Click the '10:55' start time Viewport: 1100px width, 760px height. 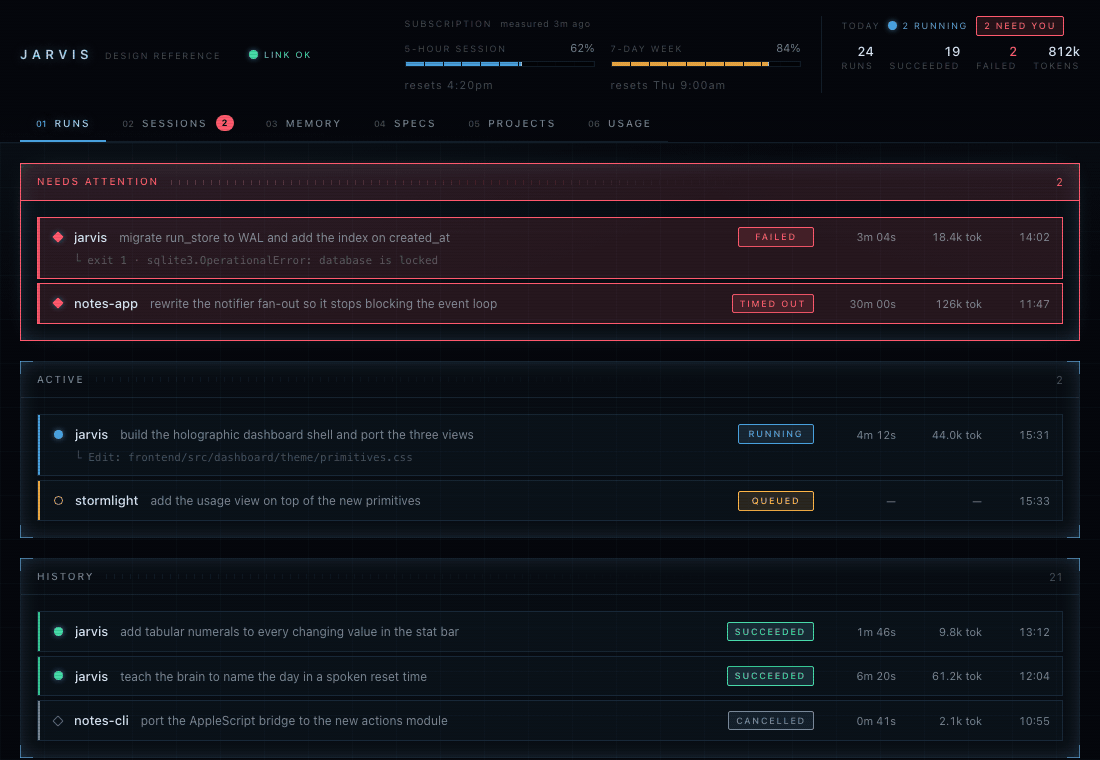(1035, 721)
